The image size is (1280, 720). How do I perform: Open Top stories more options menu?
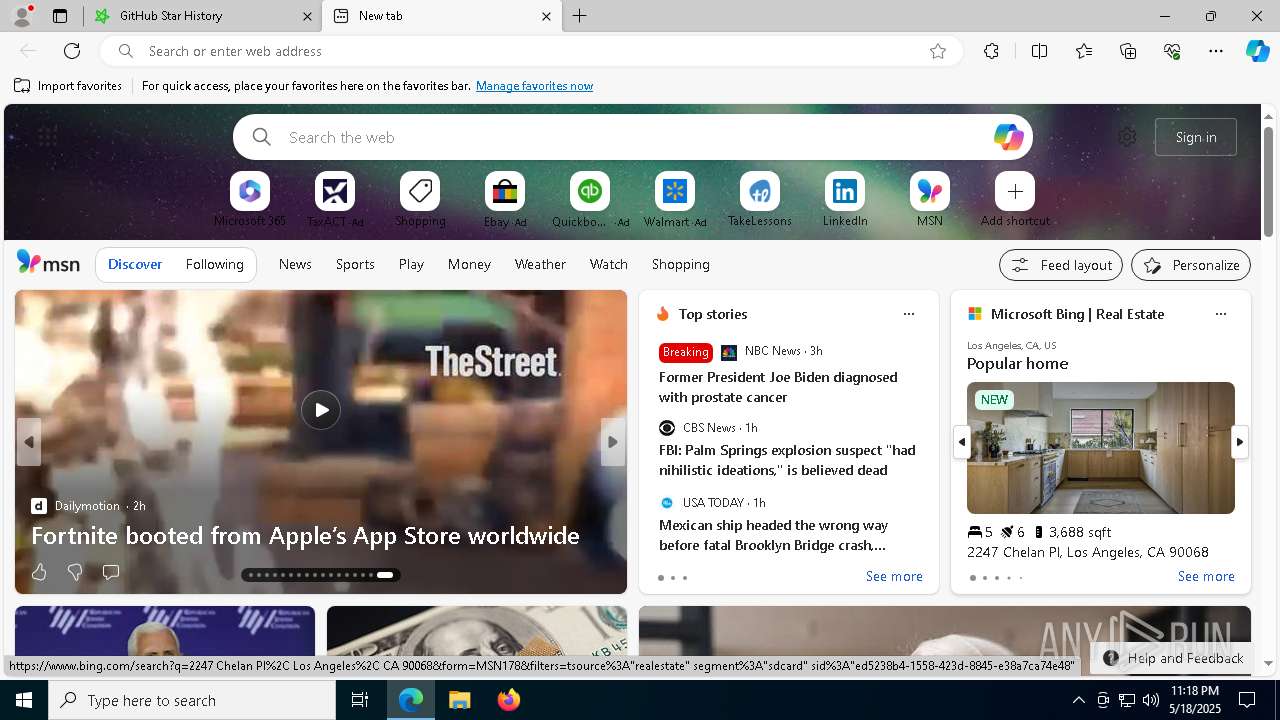coord(909,314)
